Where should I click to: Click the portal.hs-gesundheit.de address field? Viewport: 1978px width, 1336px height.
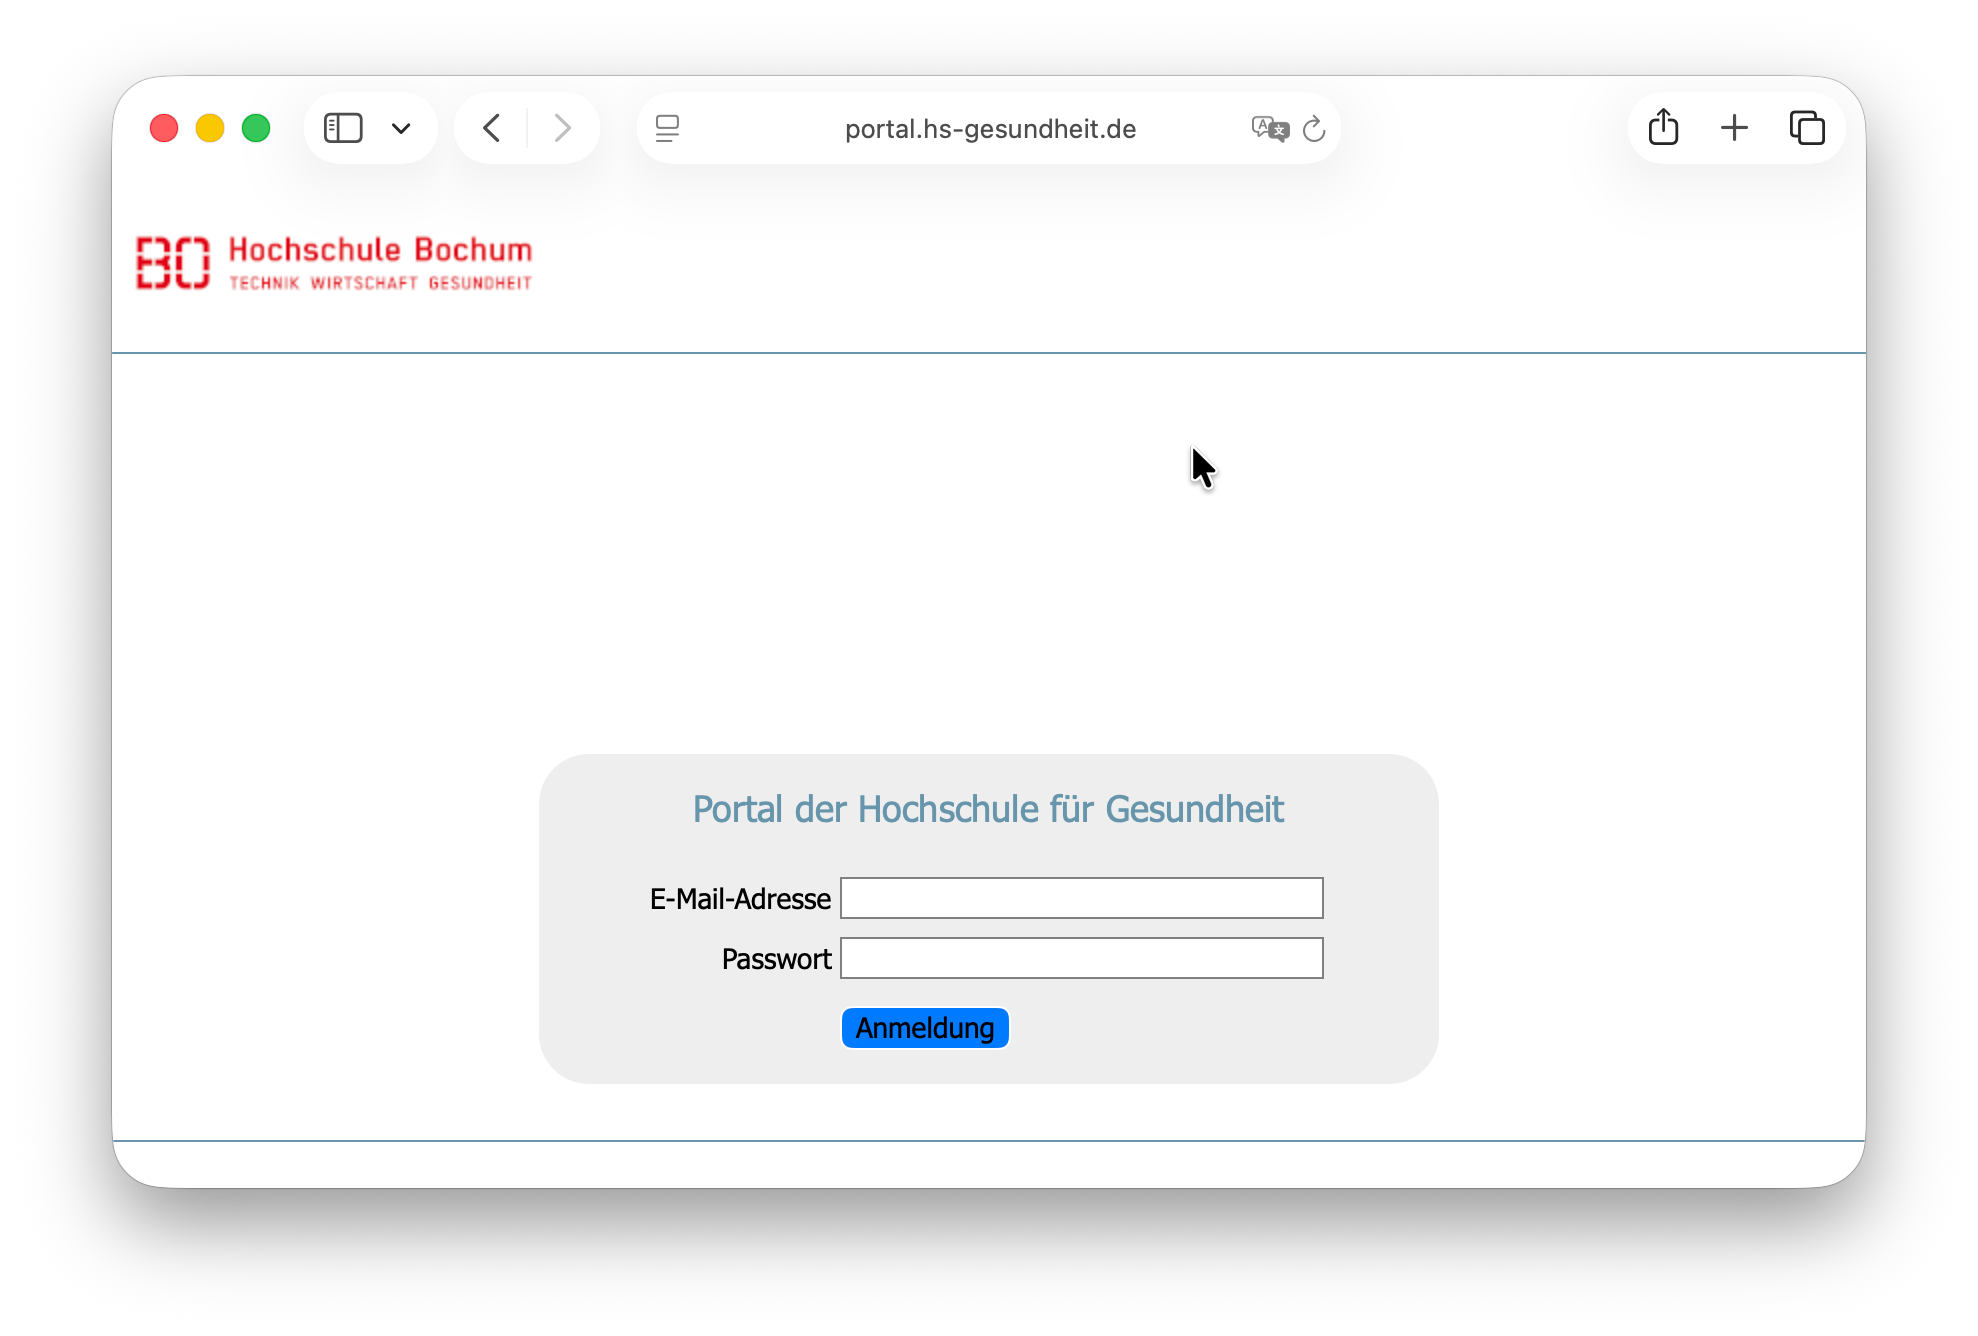click(989, 129)
